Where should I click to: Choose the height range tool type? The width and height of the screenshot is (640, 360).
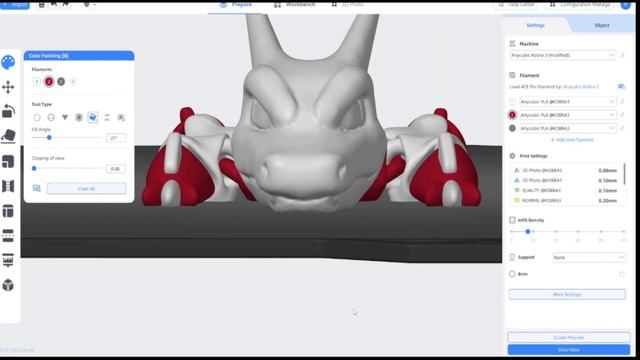click(107, 118)
